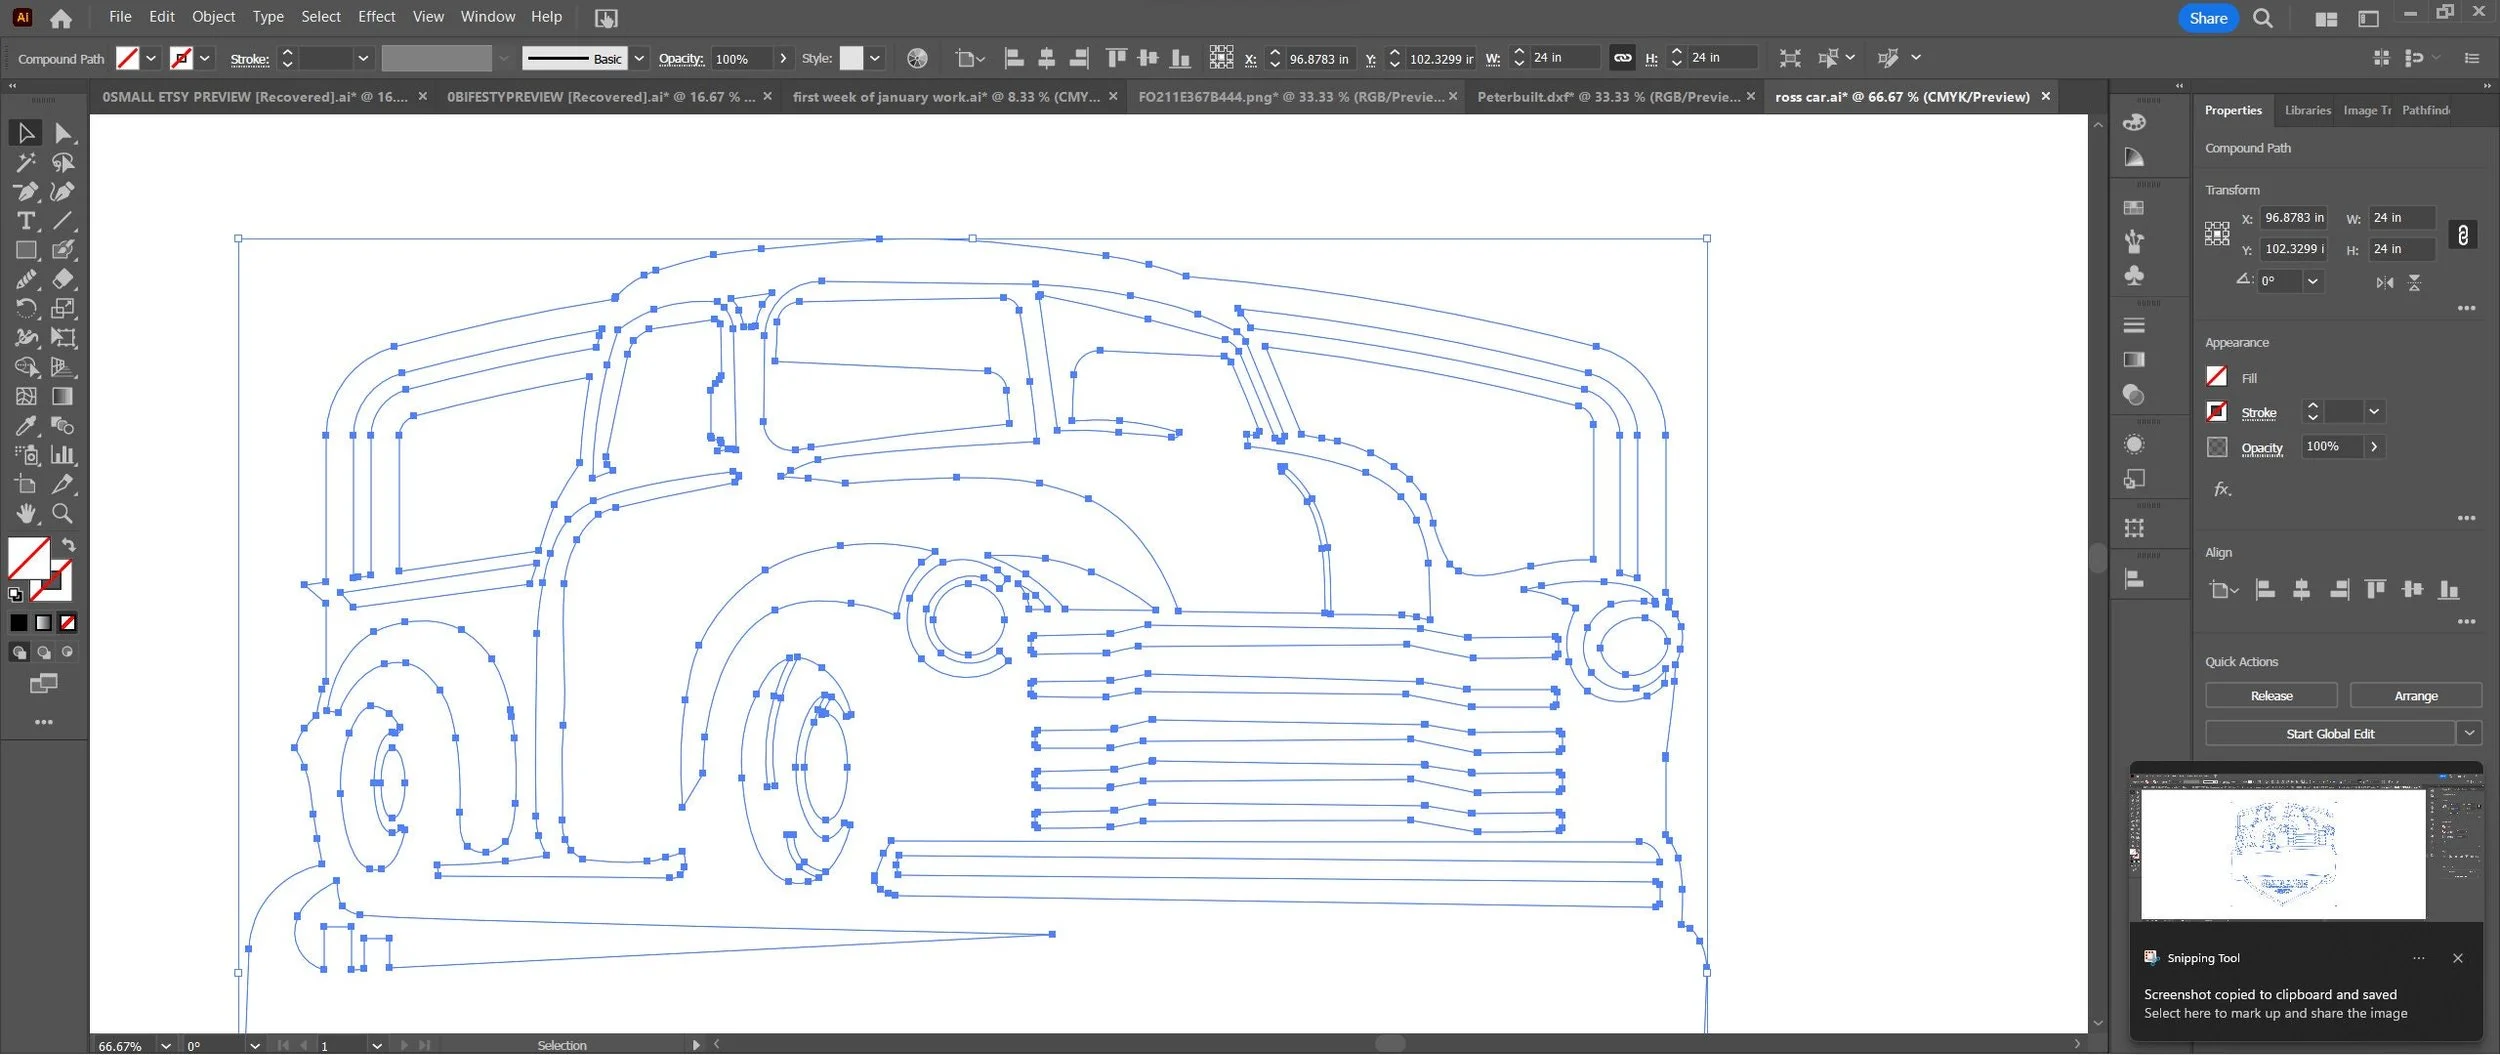Image resolution: width=2500 pixels, height=1055 pixels.
Task: Click the Rectangle tool
Action: coord(26,250)
